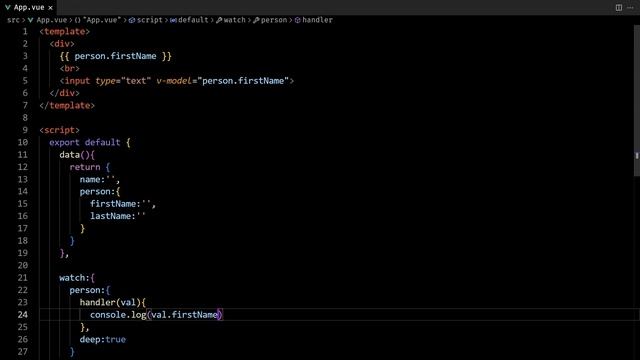Image resolution: width=640 pixels, height=360 pixels.
Task: Click the wrench icon before watch breadcrumb
Action: tap(219, 20)
